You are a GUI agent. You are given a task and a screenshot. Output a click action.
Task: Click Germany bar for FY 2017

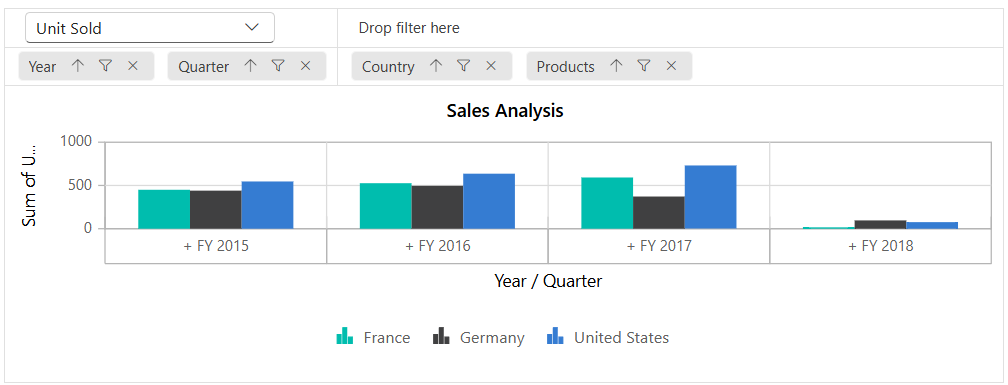coord(659,213)
